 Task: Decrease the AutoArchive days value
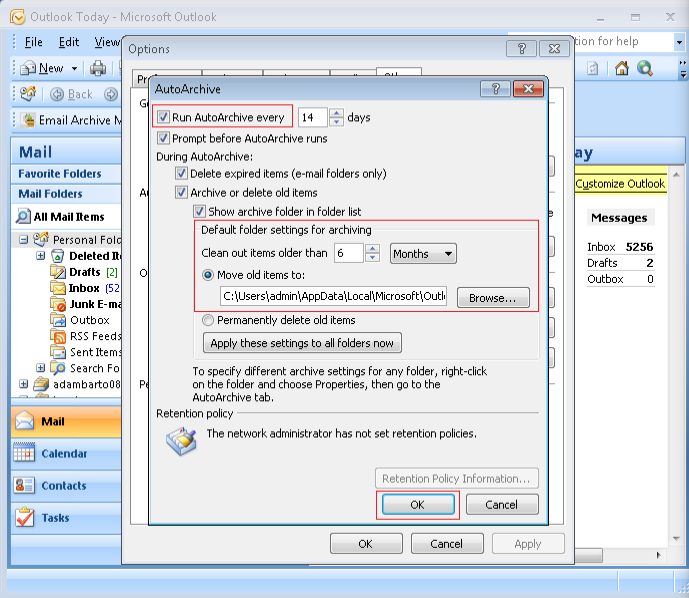tap(337, 122)
